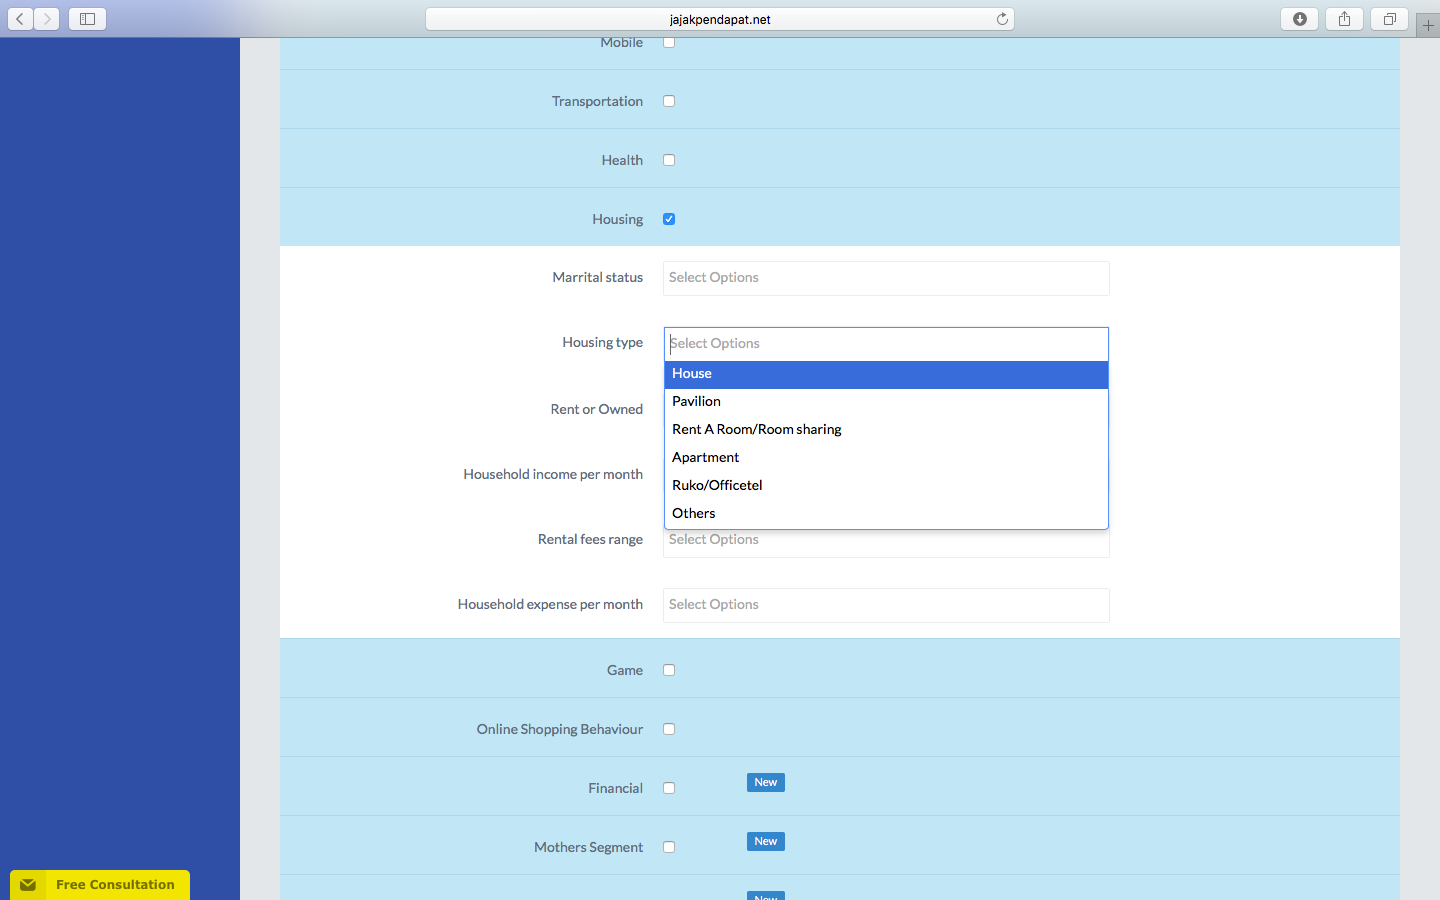
Task: Click the Marrital status label
Action: pyautogui.click(x=597, y=277)
